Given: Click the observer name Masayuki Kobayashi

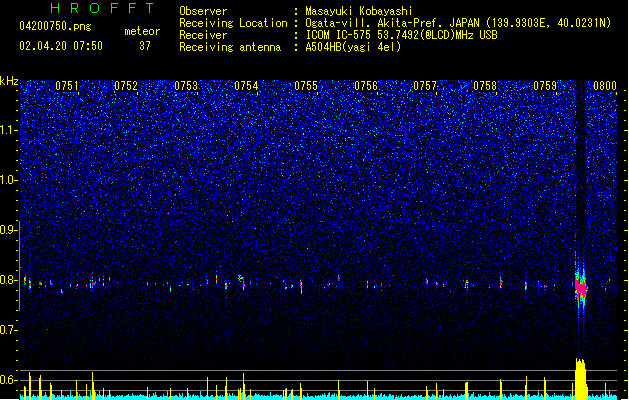Looking at the screenshot, I should point(359,11).
